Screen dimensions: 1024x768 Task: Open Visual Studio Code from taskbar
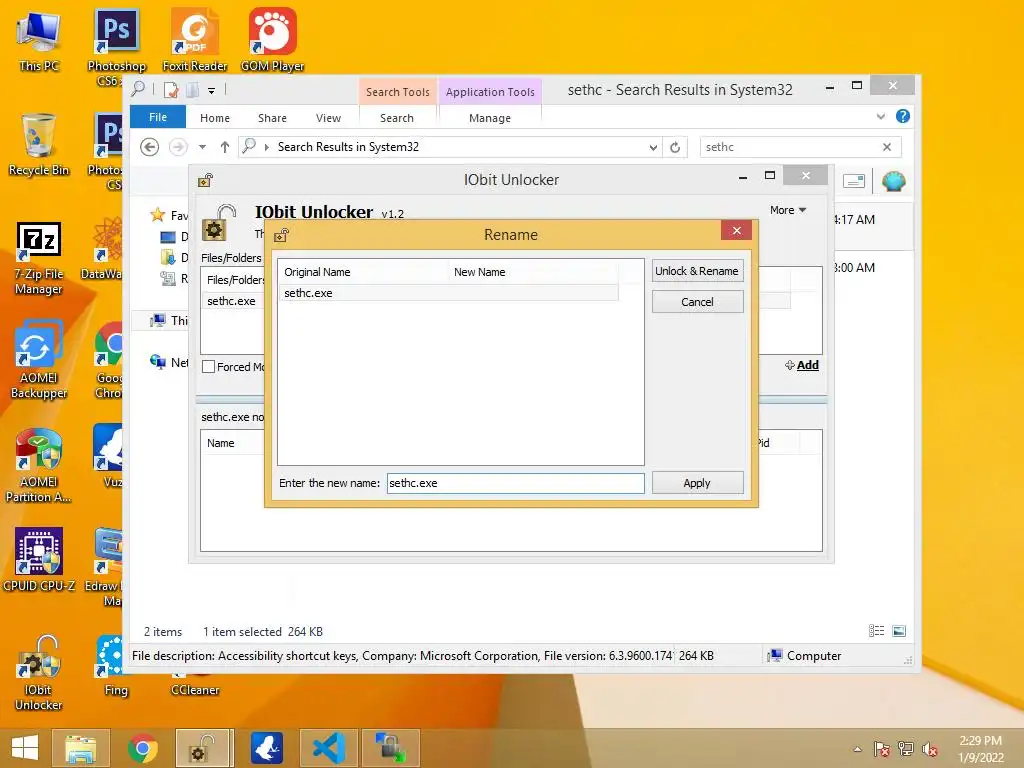(x=328, y=748)
